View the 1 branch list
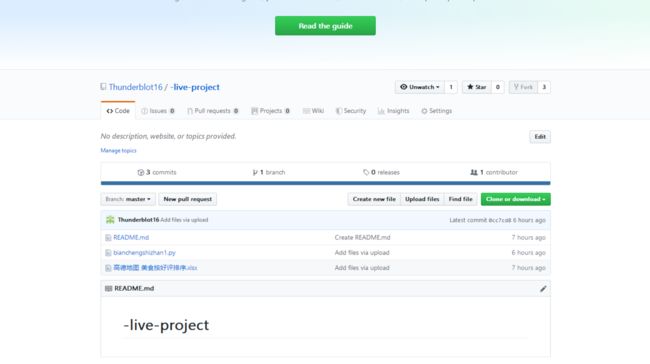Viewport: 650px width, 364px height. pyautogui.click(x=269, y=172)
